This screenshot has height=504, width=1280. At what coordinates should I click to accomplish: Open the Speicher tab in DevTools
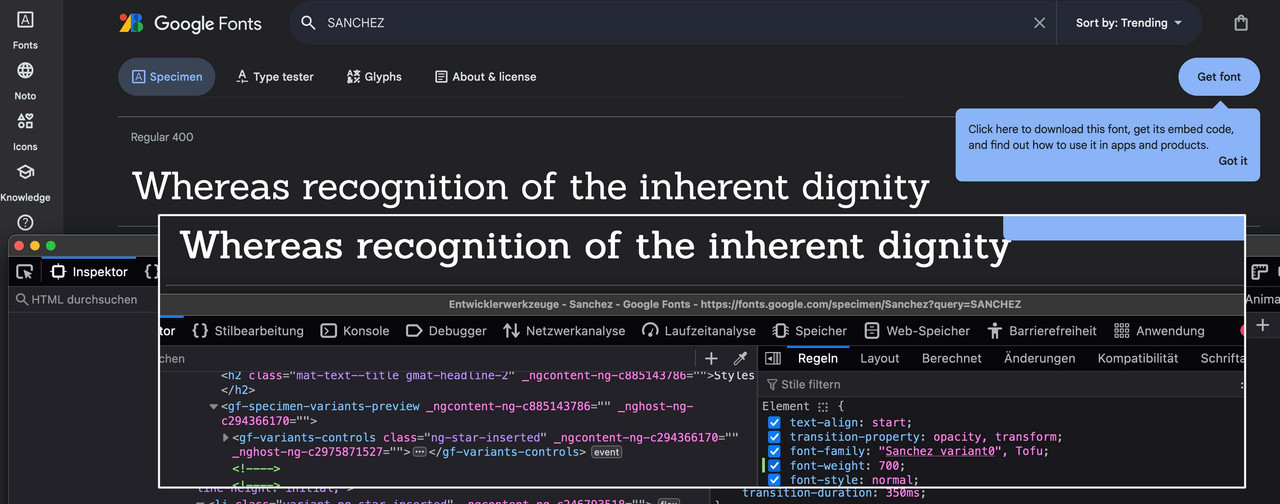point(809,331)
